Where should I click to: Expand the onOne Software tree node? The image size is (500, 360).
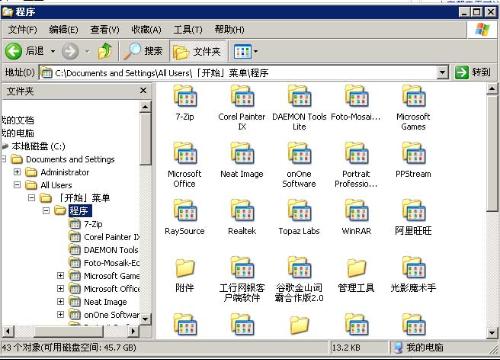tap(60, 315)
